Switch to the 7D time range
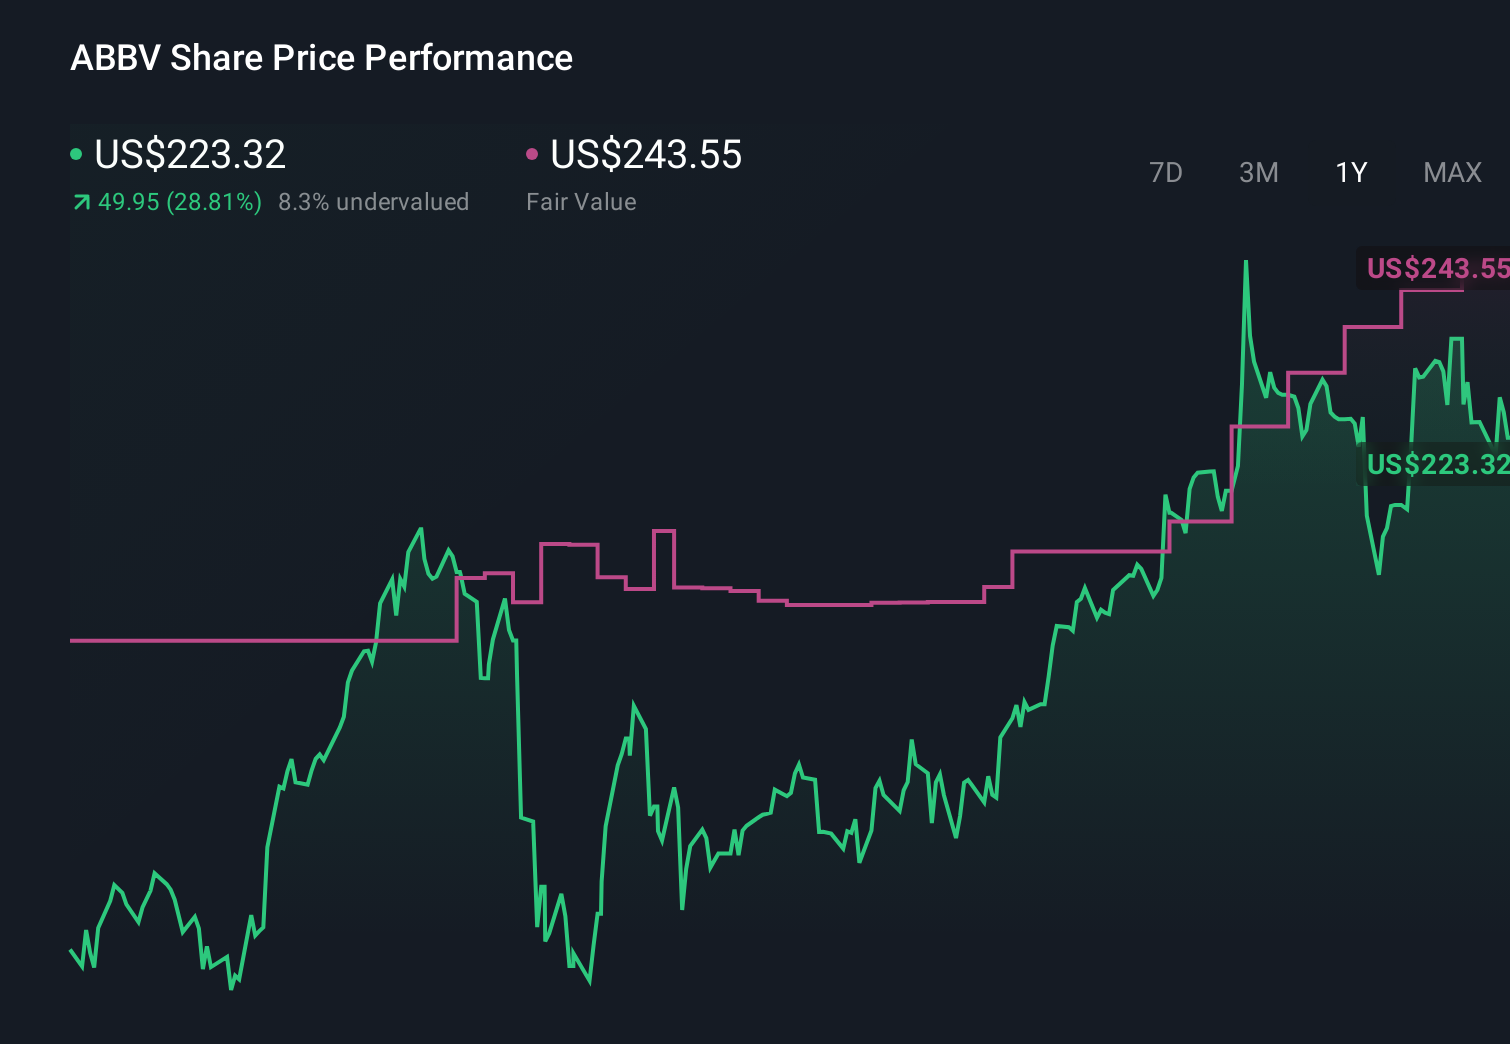The image size is (1510, 1044). pyautogui.click(x=1166, y=172)
